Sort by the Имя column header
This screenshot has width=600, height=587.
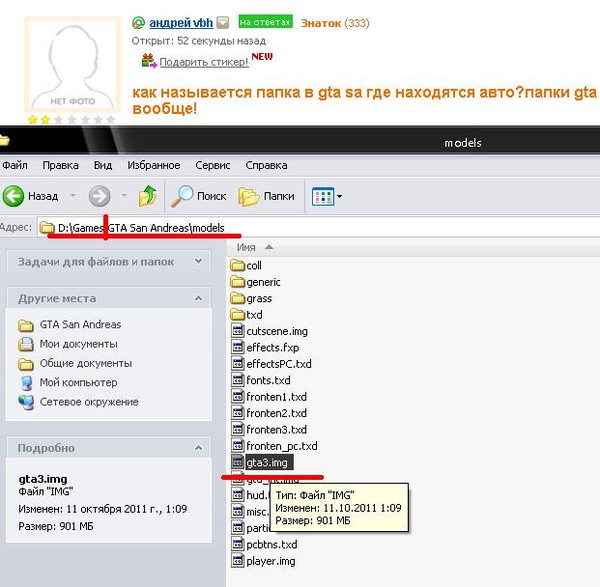pos(246,247)
